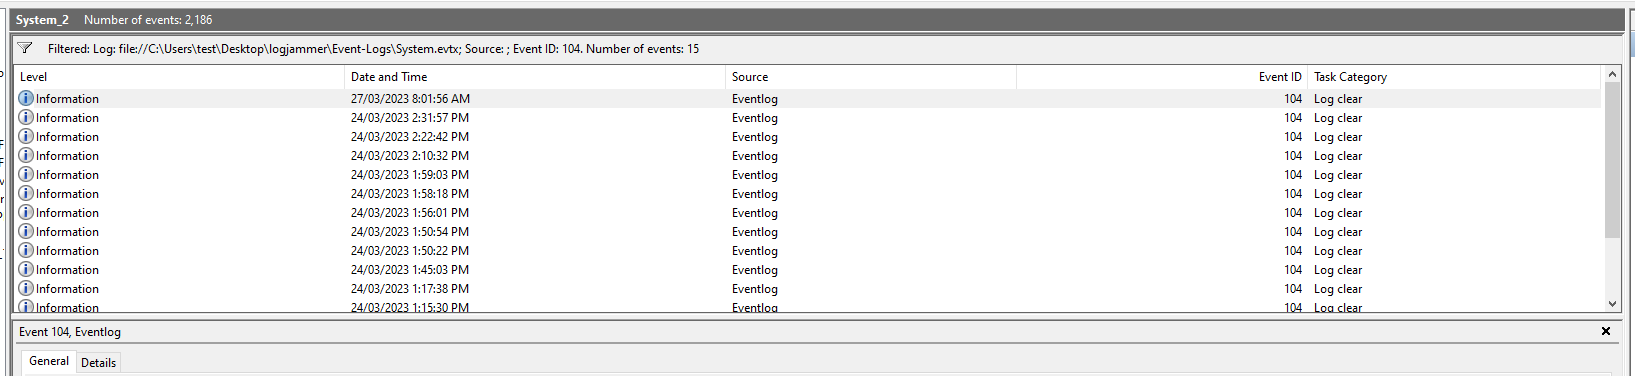The height and width of the screenshot is (376, 1635).
Task: Sort by Level column header
Action: pos(179,77)
